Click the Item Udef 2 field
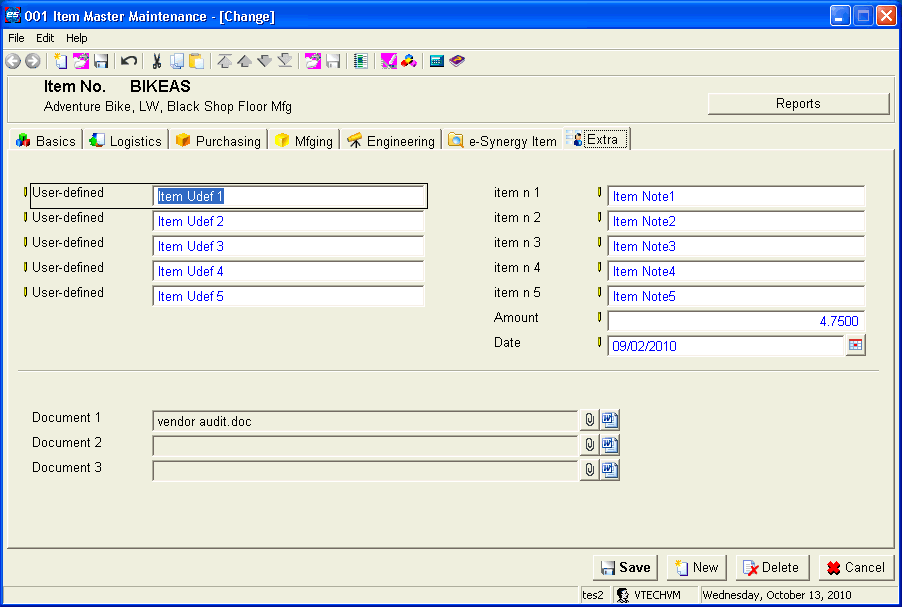Viewport: 902px width, 607px height. [x=289, y=221]
